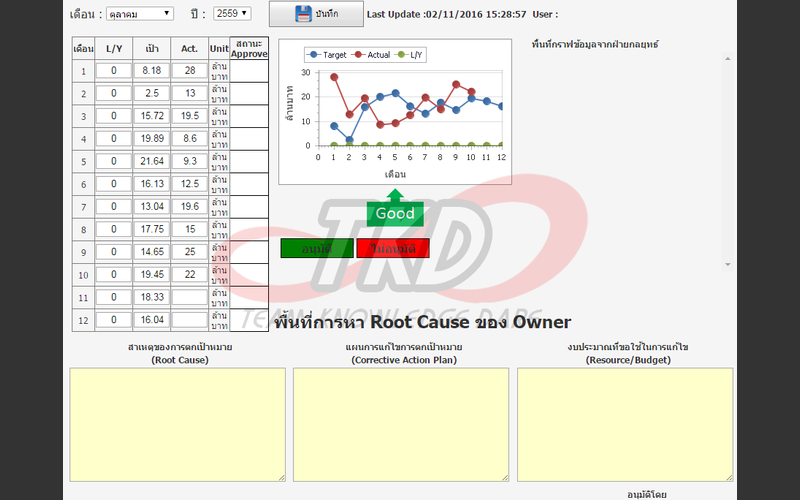Click the month 1 Actual data point on chart

[x=334, y=78]
